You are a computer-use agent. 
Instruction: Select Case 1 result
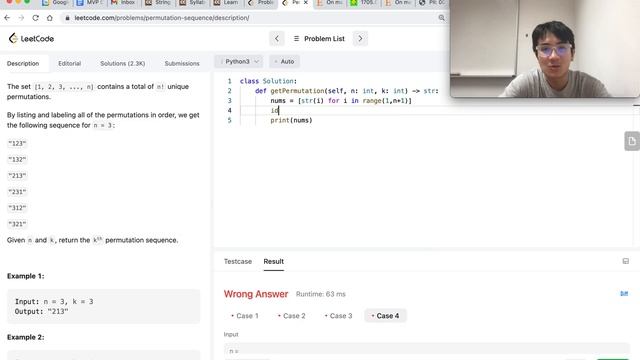pyautogui.click(x=244, y=316)
